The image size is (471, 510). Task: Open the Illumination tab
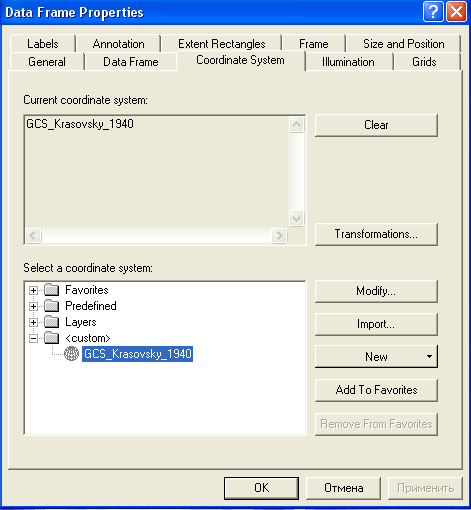point(348,62)
